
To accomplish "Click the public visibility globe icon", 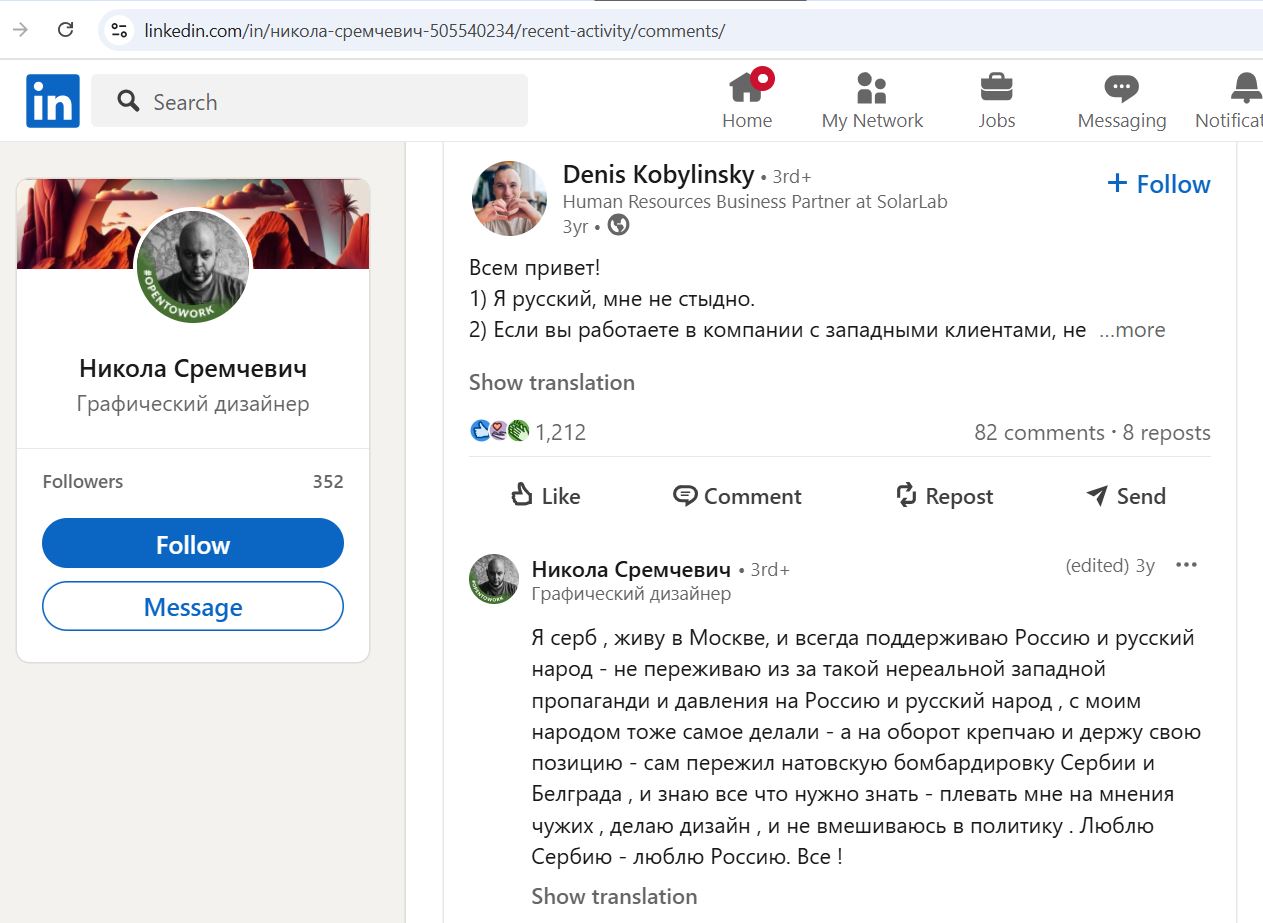I will (619, 225).
